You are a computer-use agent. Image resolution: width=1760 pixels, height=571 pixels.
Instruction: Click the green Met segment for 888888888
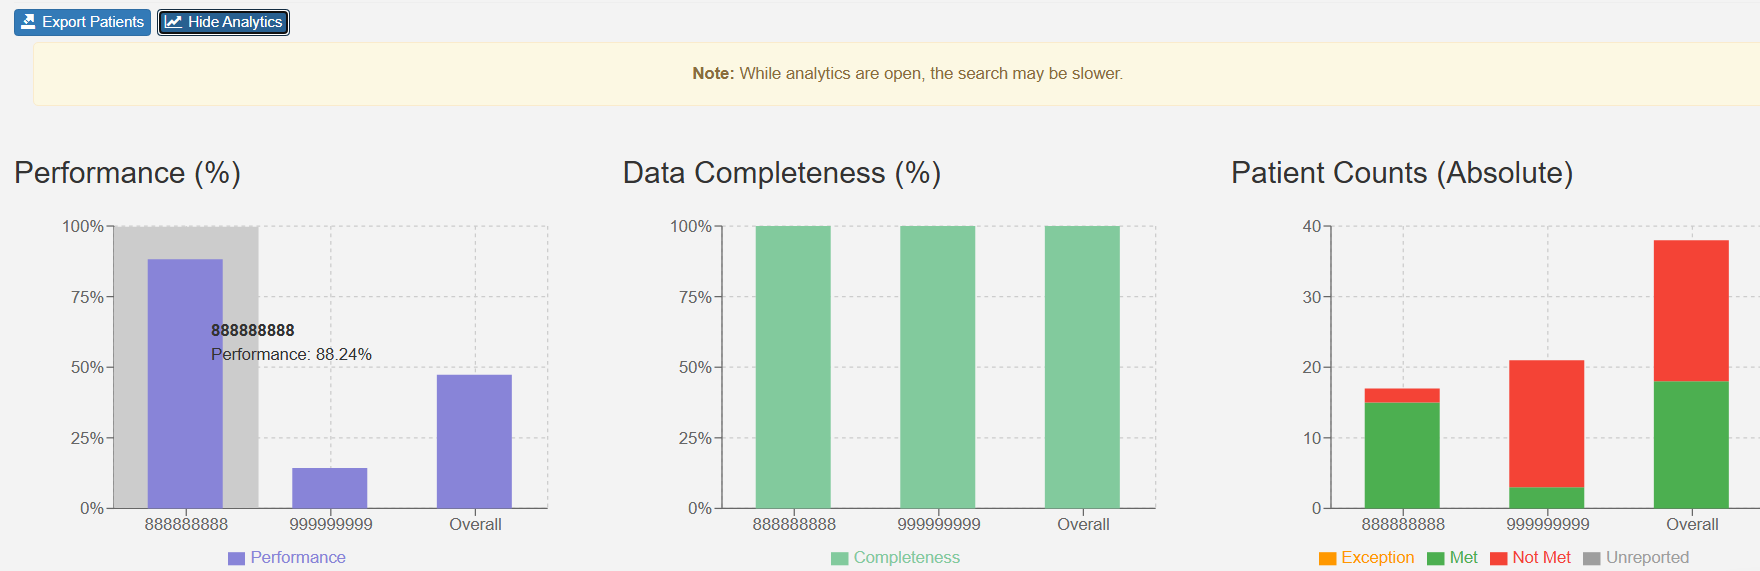tap(1402, 455)
